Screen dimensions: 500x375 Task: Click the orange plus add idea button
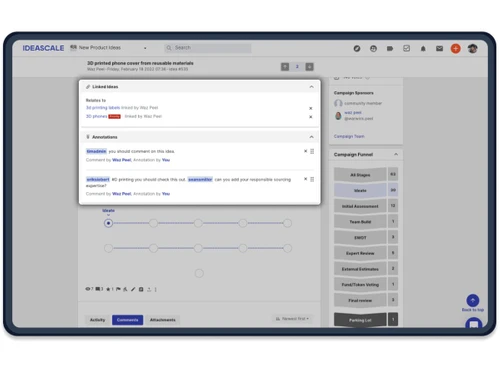[456, 49]
